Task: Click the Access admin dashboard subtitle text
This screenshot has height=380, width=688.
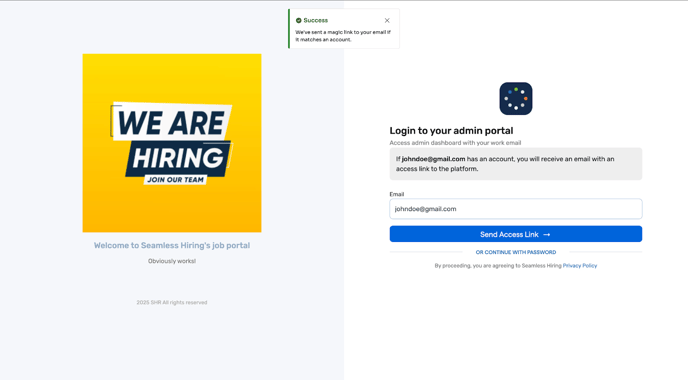Action: coord(455,143)
